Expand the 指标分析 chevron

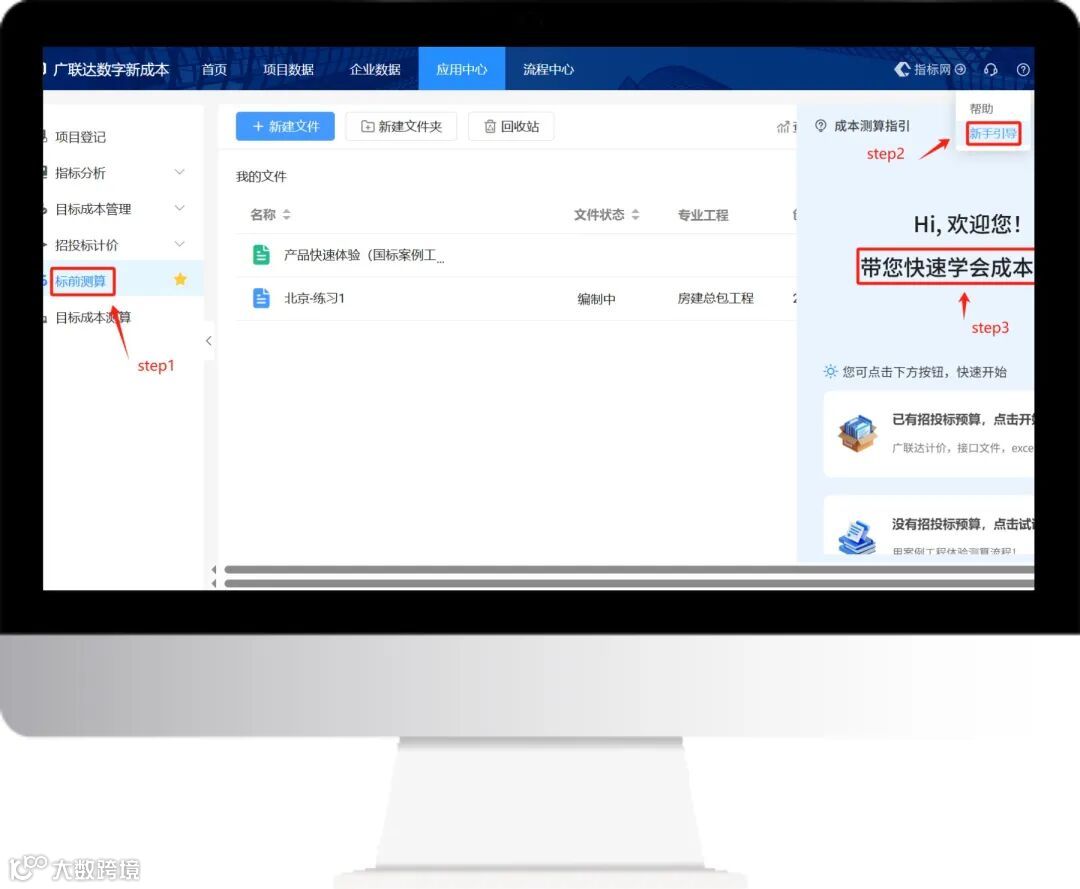[179, 172]
